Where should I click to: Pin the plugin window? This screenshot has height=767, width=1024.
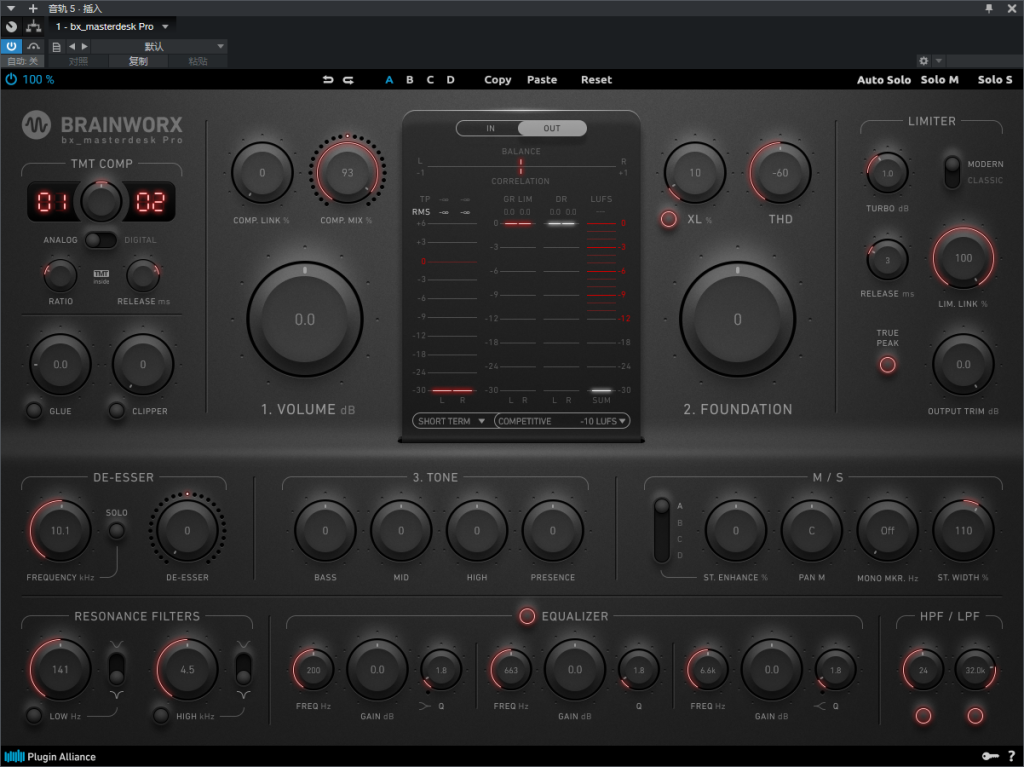989,8
